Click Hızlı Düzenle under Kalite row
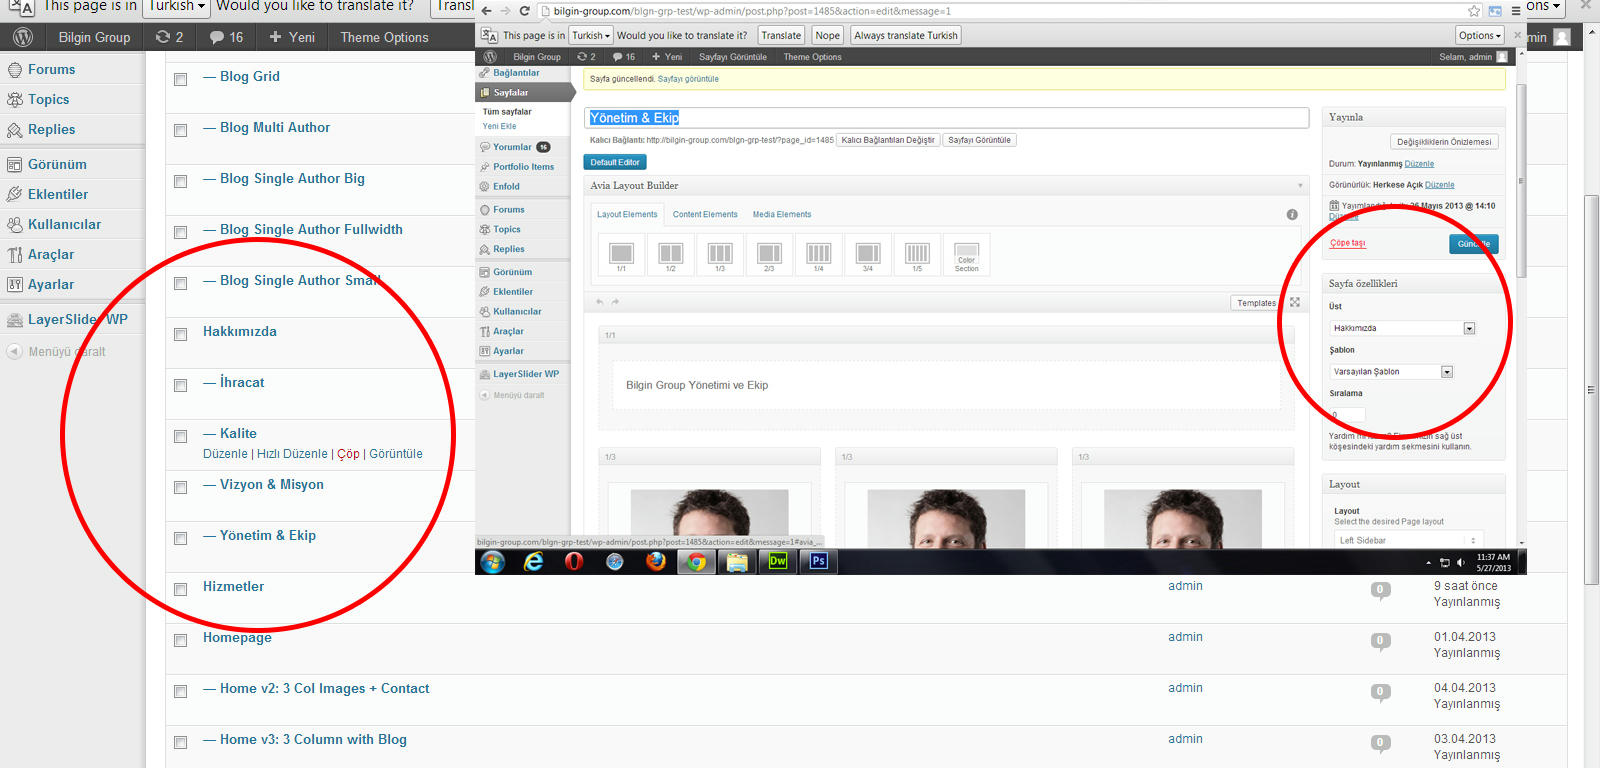Screen dimensions: 1600x768 [292, 454]
